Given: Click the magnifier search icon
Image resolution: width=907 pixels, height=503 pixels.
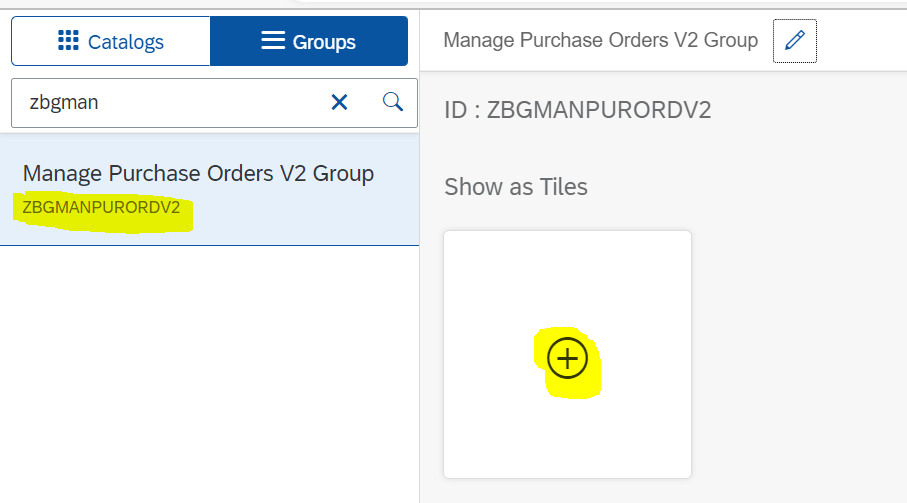Looking at the screenshot, I should [393, 102].
